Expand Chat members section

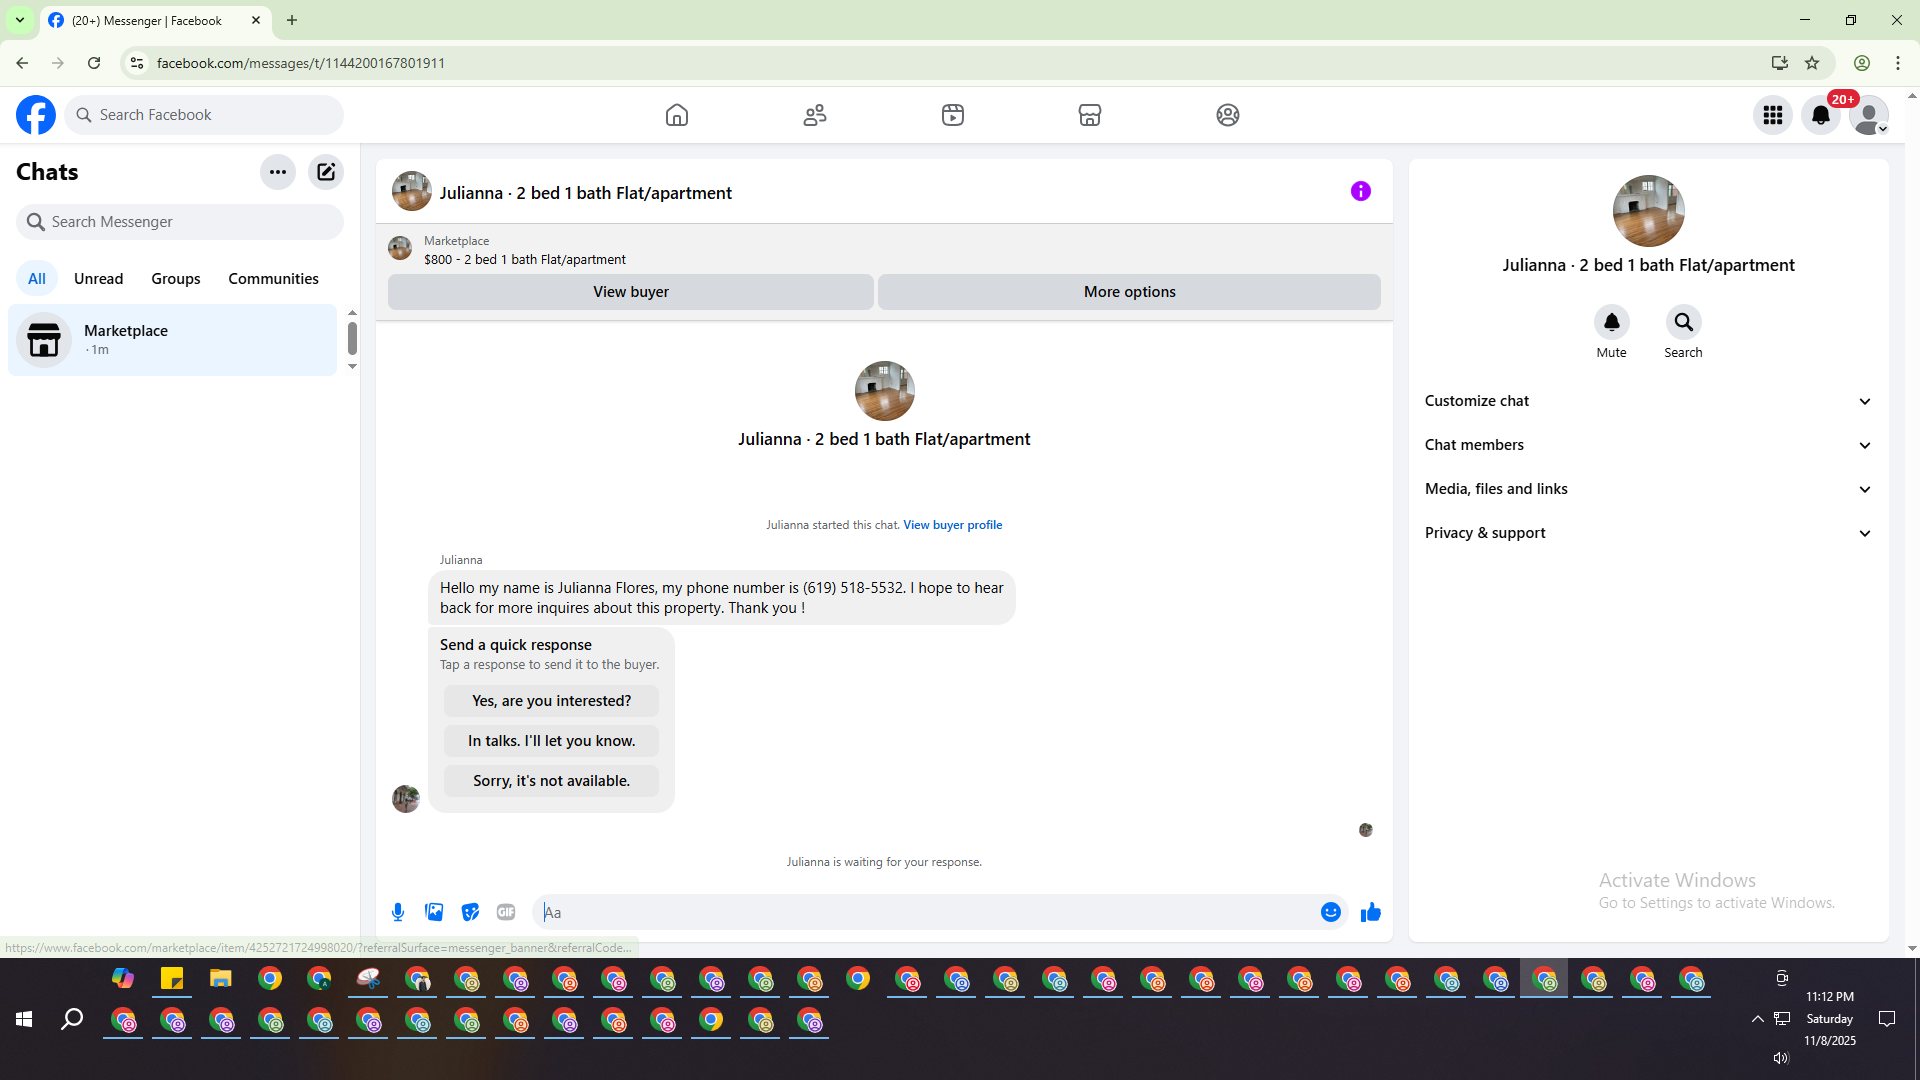point(1647,445)
